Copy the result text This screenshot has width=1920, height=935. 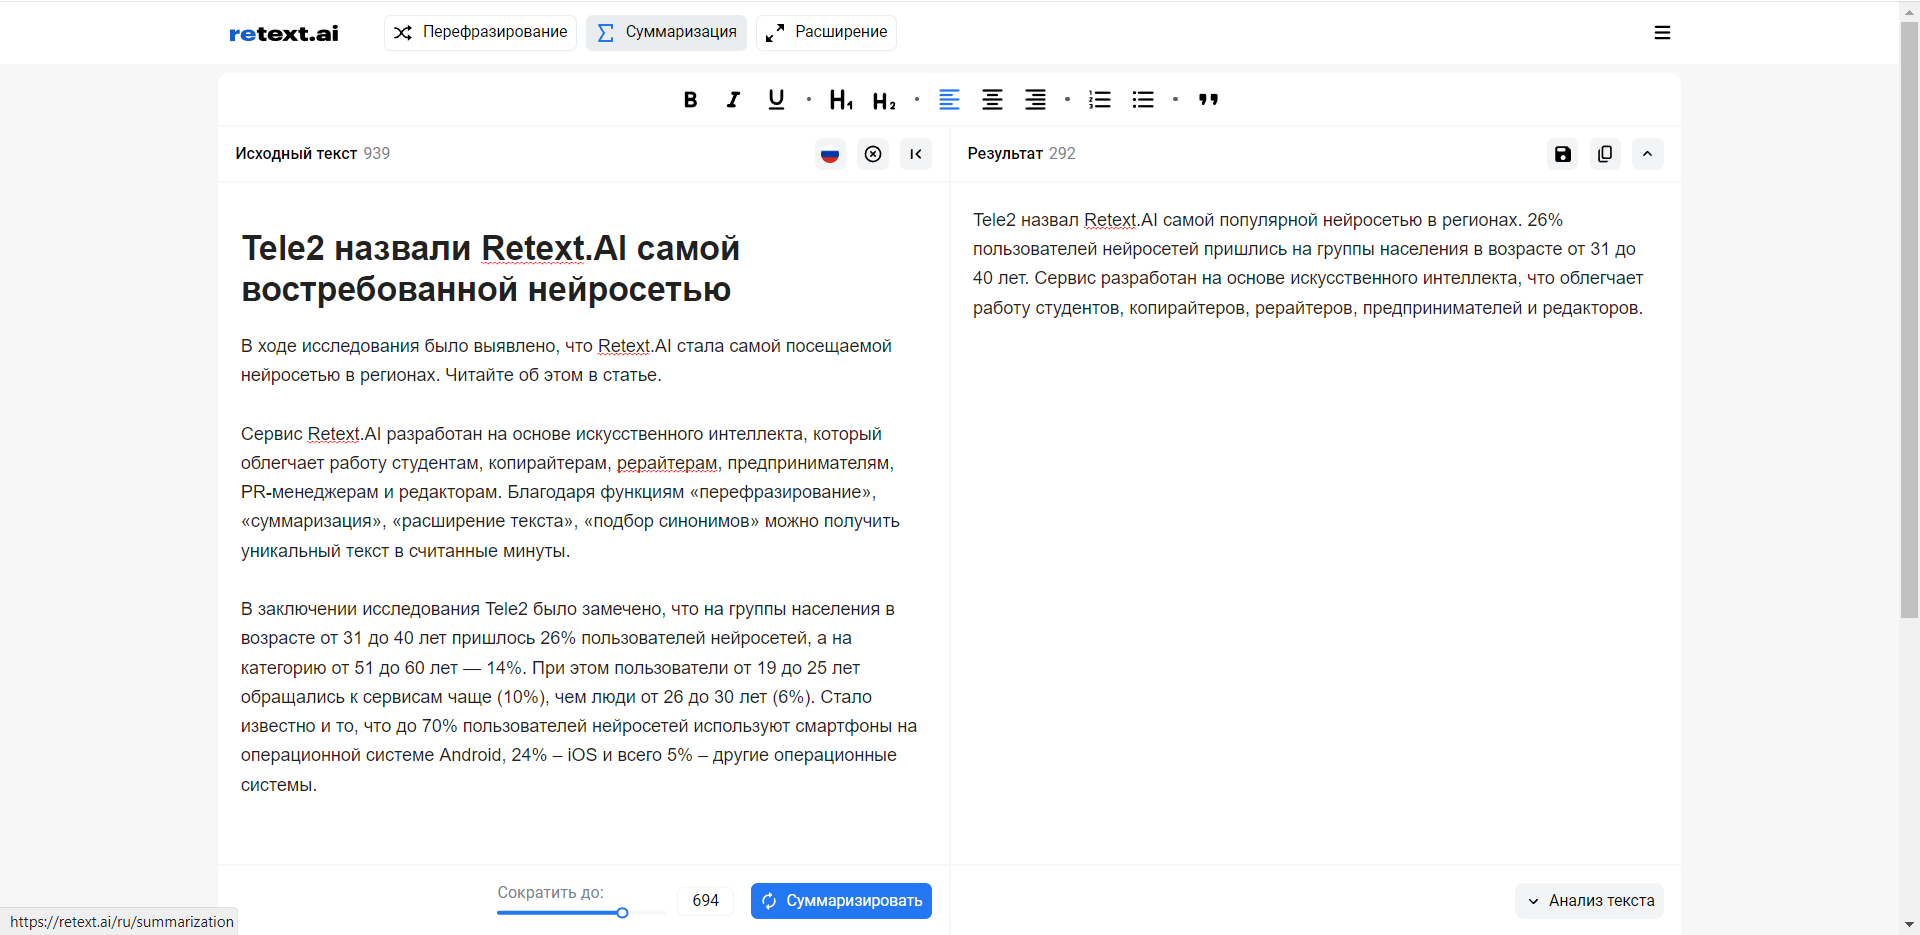[x=1605, y=154]
